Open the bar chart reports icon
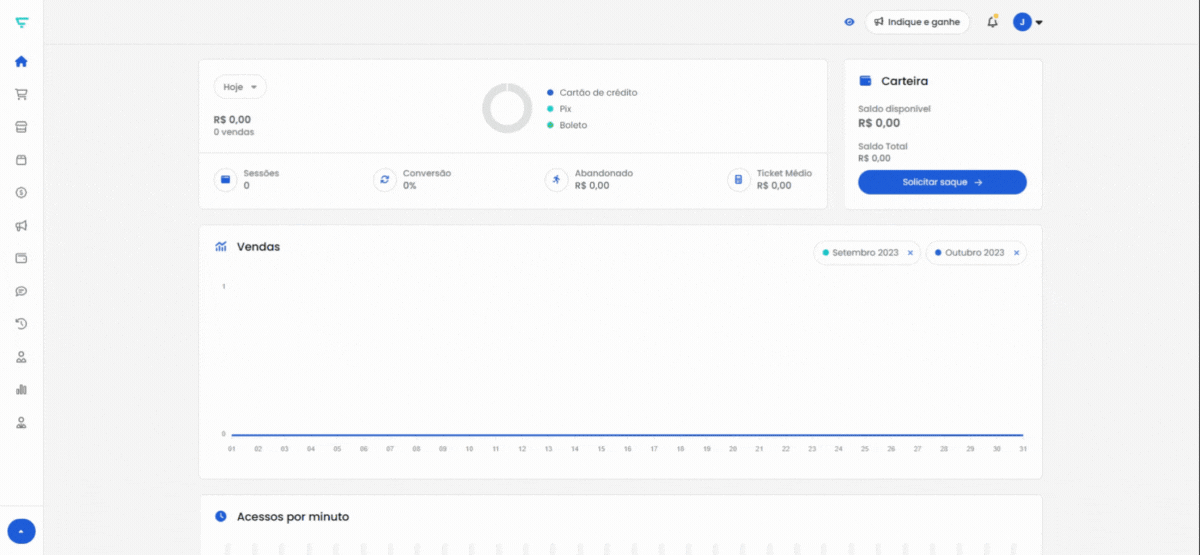Viewport: 1200px width, 555px height. (21, 389)
